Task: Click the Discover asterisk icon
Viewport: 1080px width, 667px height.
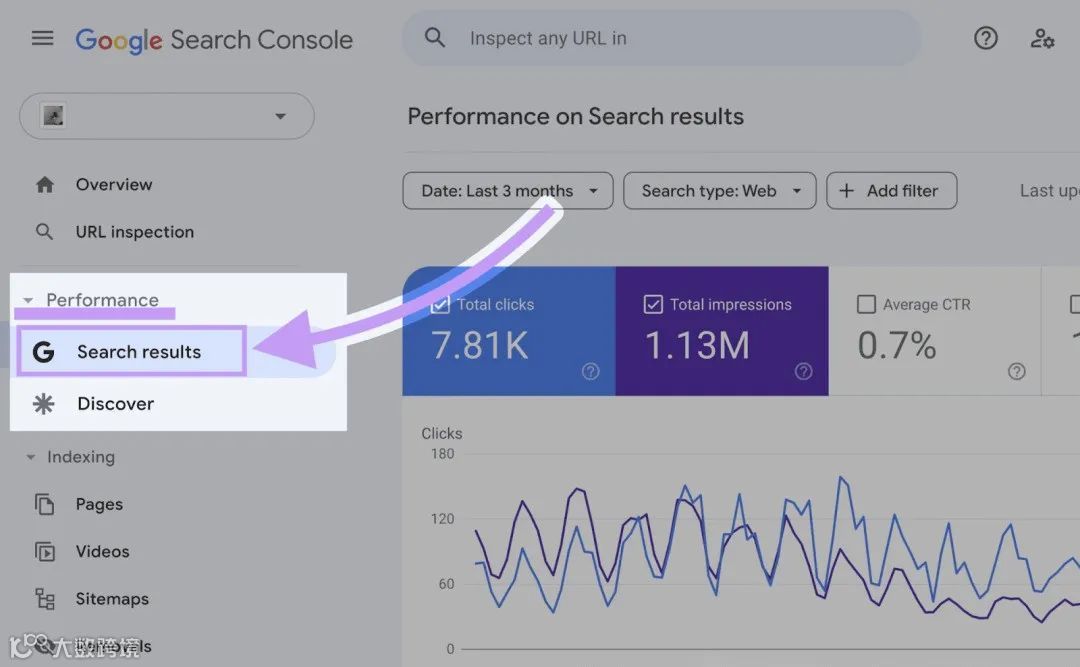Action: [44, 404]
